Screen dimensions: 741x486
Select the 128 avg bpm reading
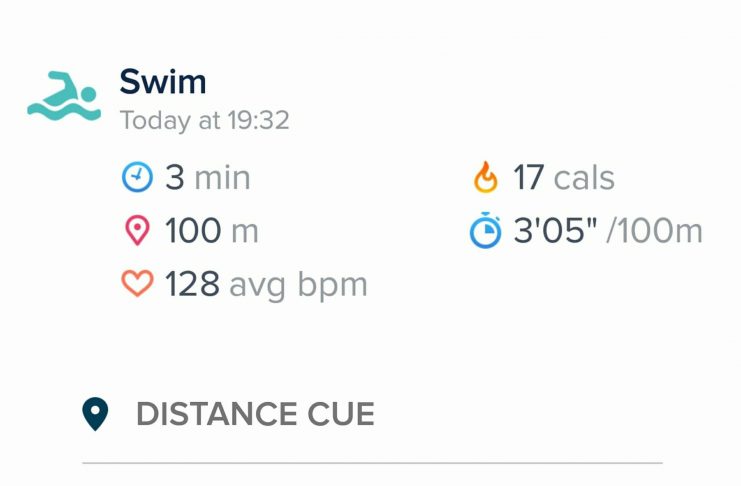tap(266, 285)
